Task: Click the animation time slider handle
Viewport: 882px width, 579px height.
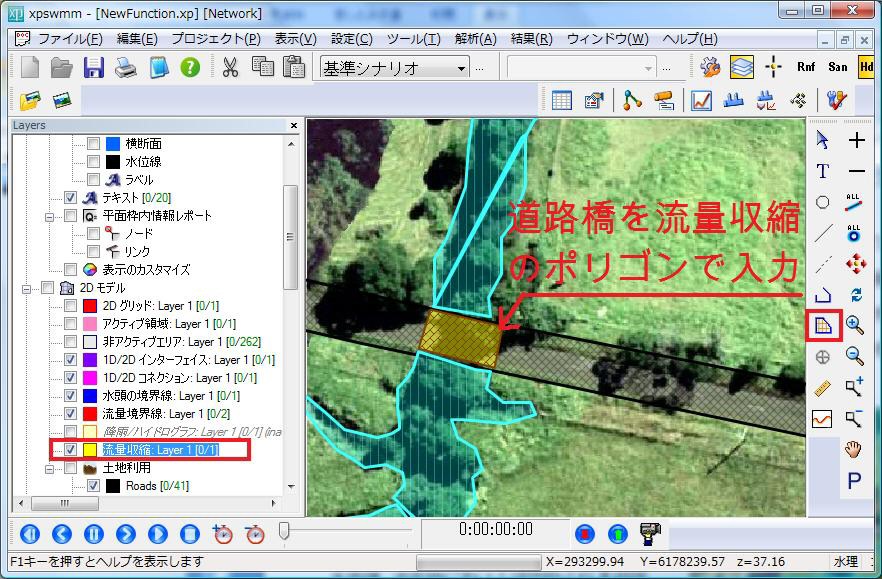Action: click(284, 531)
